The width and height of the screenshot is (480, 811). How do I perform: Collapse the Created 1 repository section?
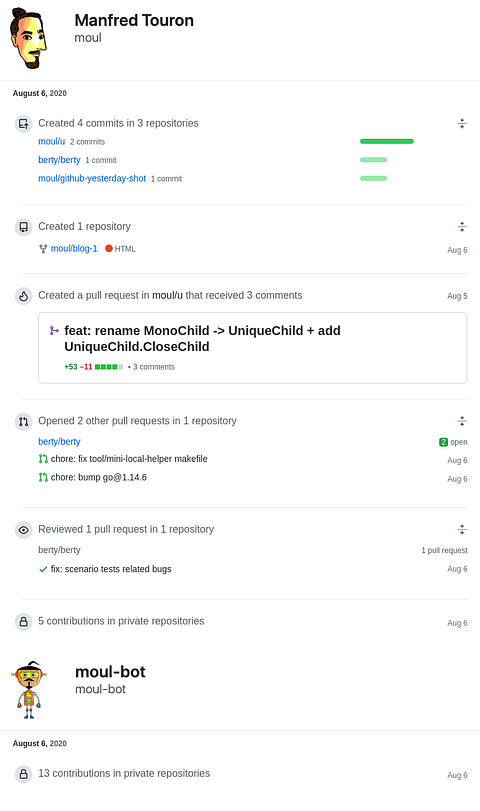point(462,227)
